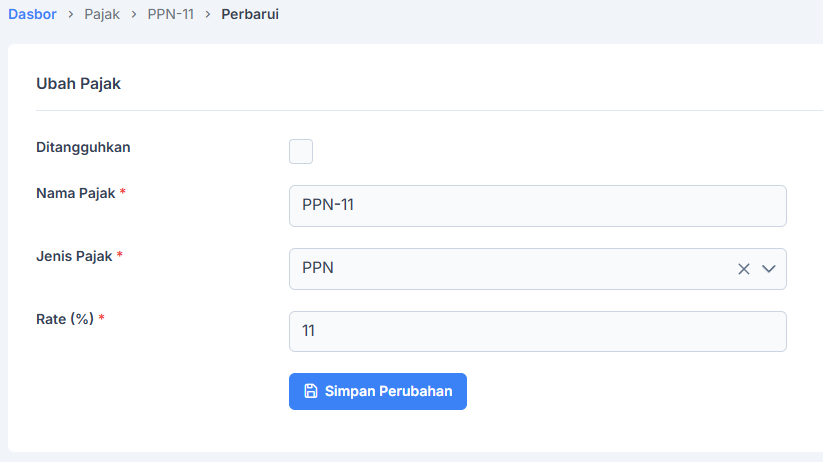Click the Perbarui breadcrumb item

[250, 16]
